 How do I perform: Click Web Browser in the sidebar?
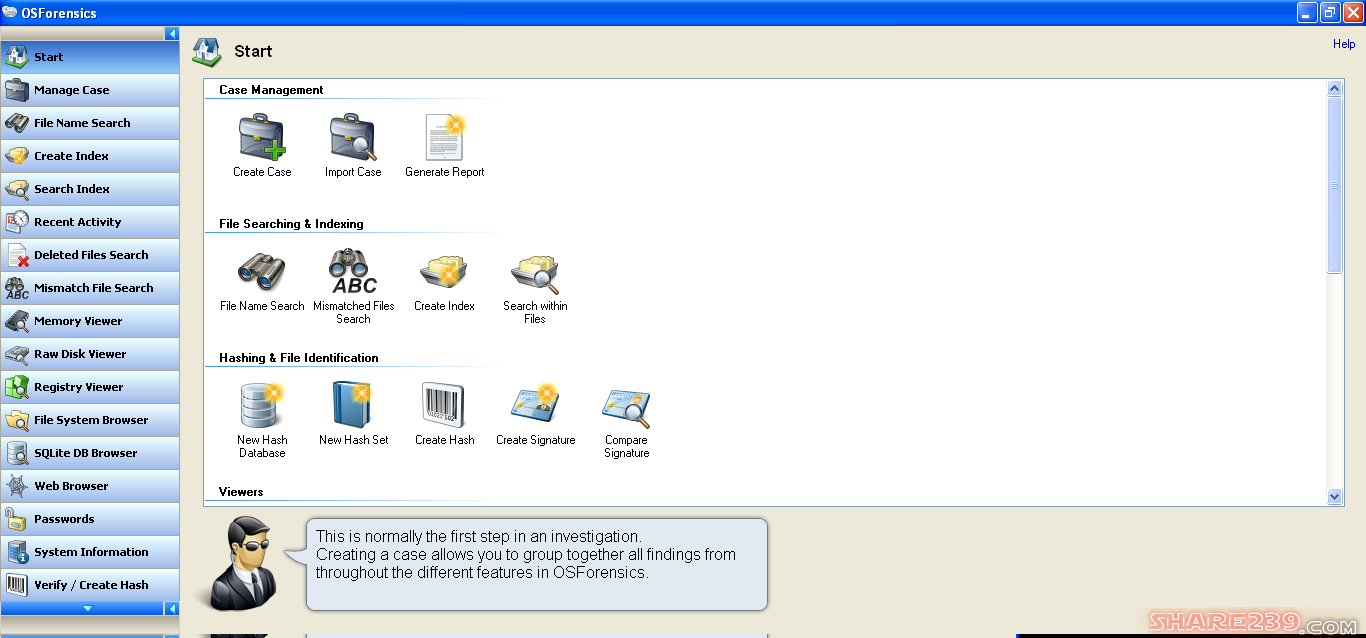pos(90,486)
